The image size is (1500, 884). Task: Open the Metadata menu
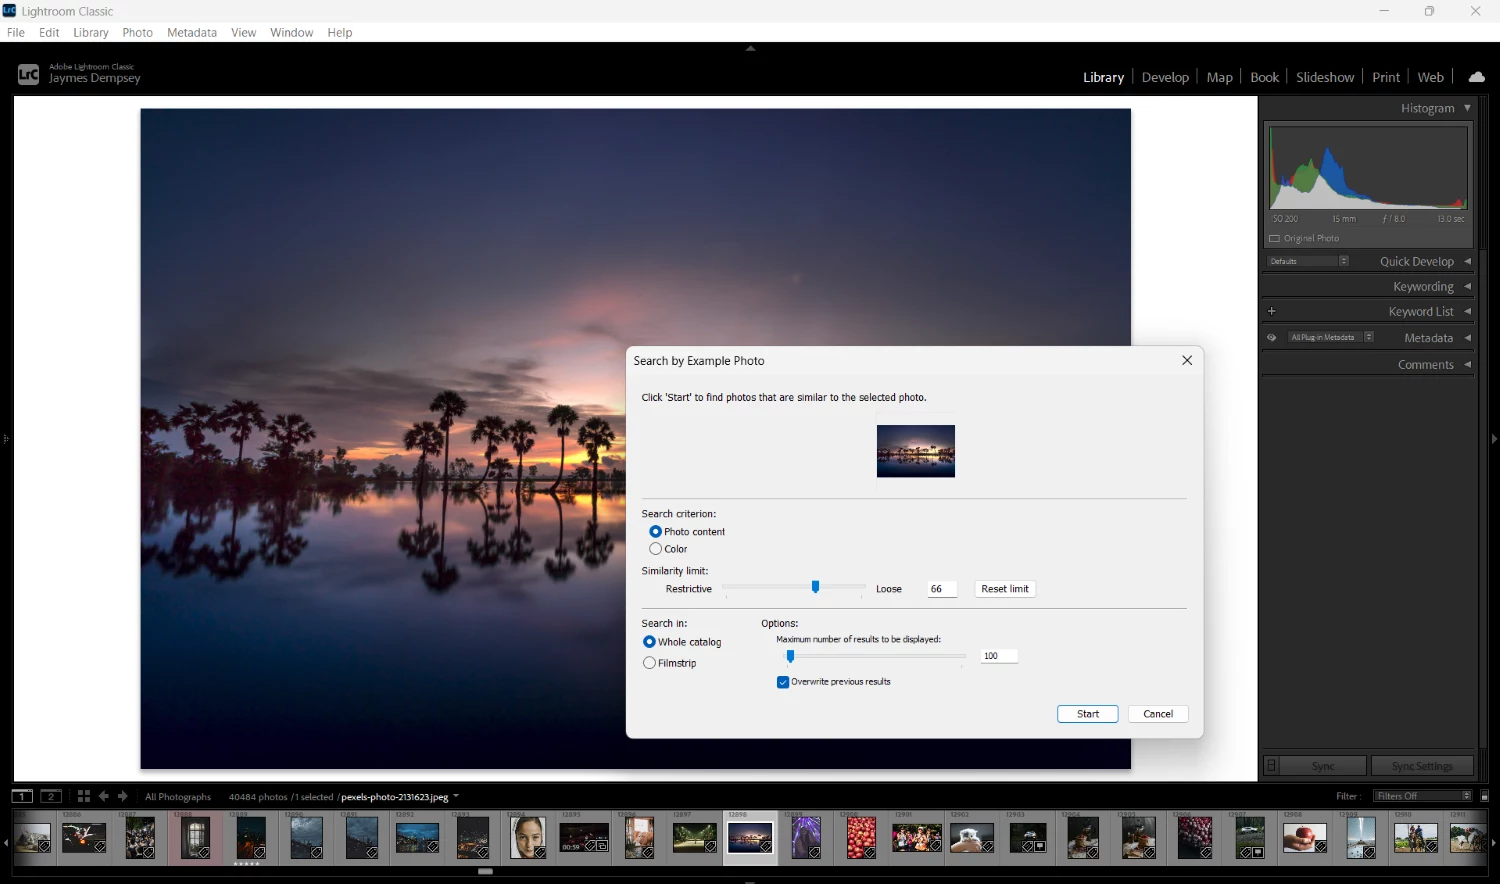(191, 32)
